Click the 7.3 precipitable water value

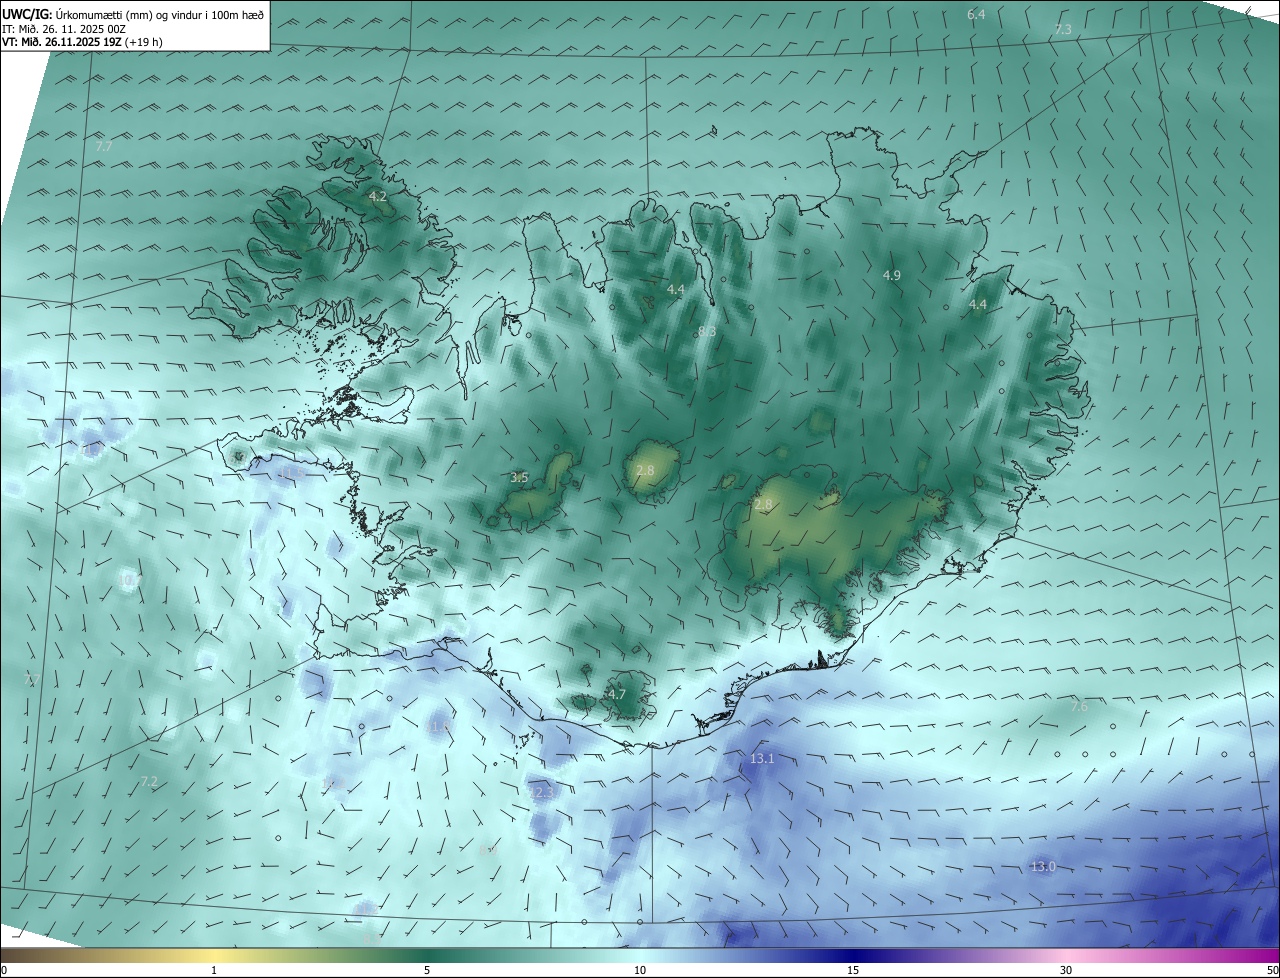point(1063,30)
